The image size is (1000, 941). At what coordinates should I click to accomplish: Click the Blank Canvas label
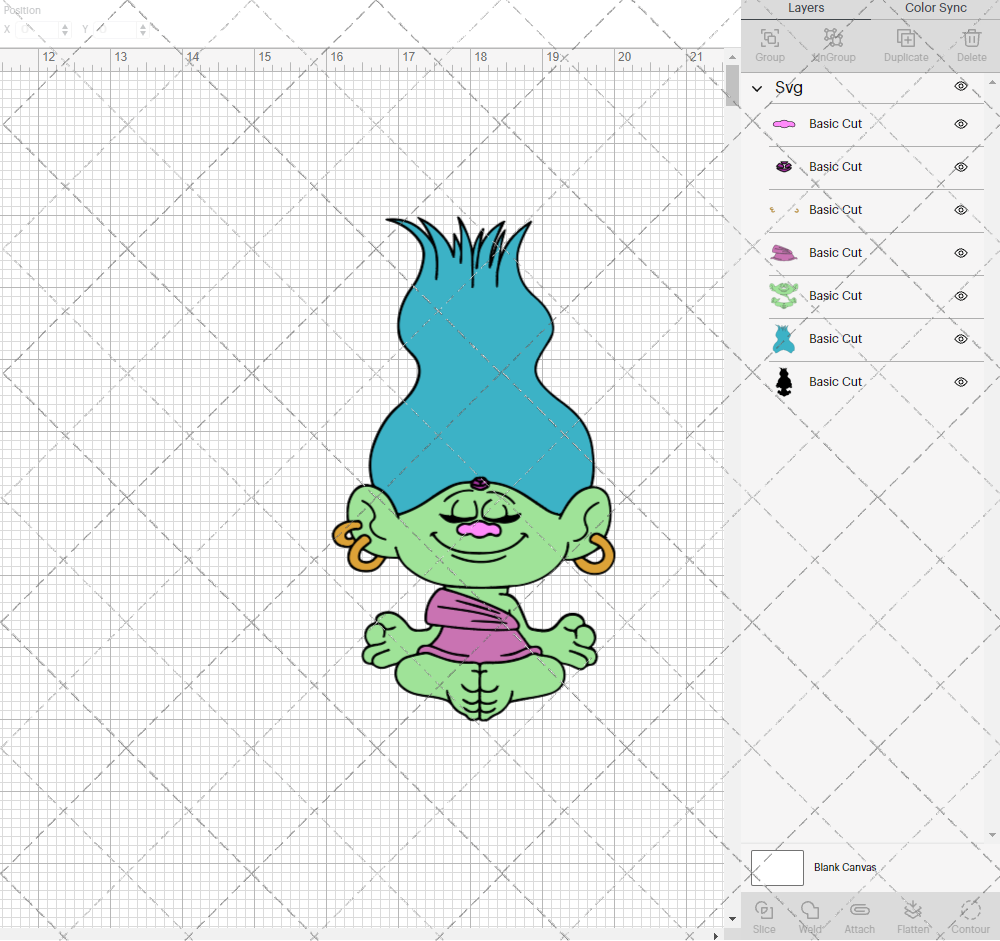[844, 868]
